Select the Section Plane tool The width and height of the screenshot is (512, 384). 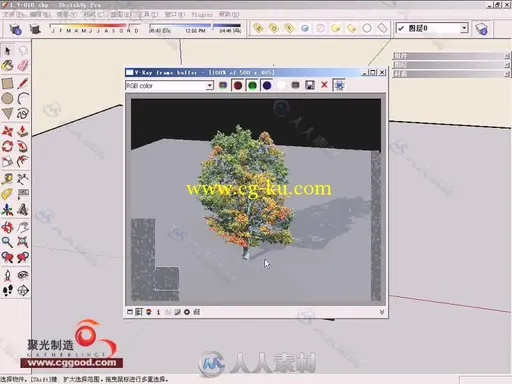click(23, 290)
